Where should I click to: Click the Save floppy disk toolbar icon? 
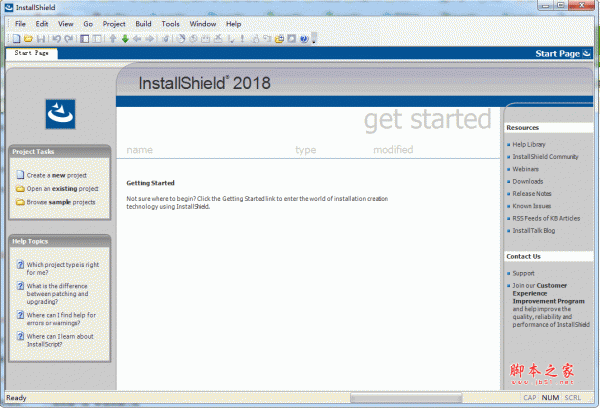[x=41, y=38]
